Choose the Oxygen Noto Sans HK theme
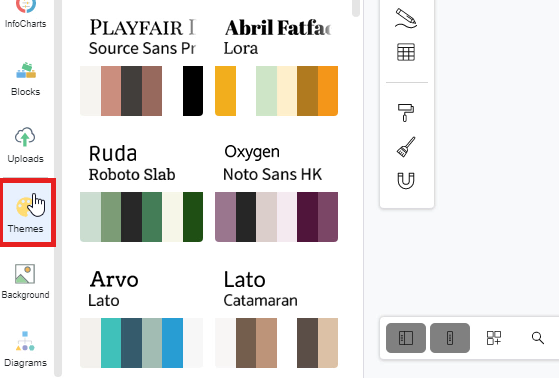 coord(276,192)
